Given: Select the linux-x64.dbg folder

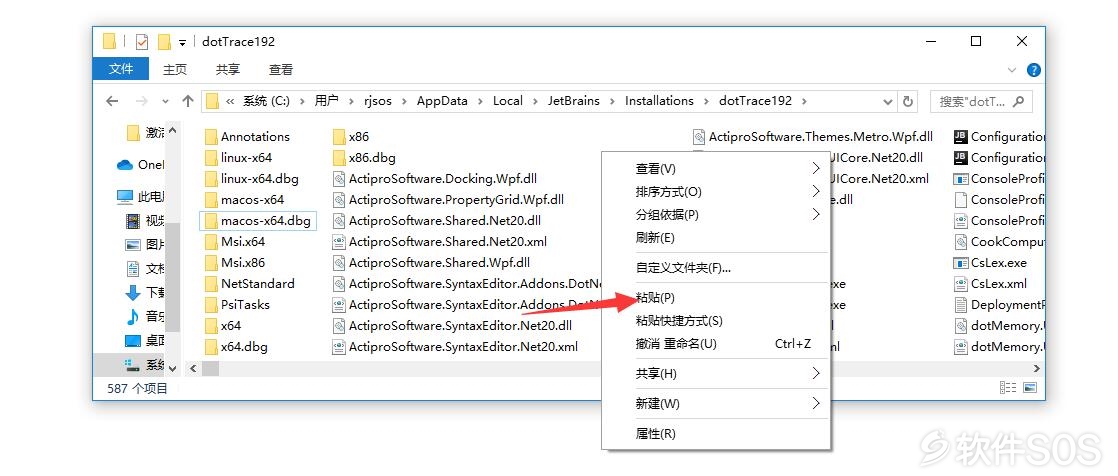Looking at the screenshot, I should point(252,178).
